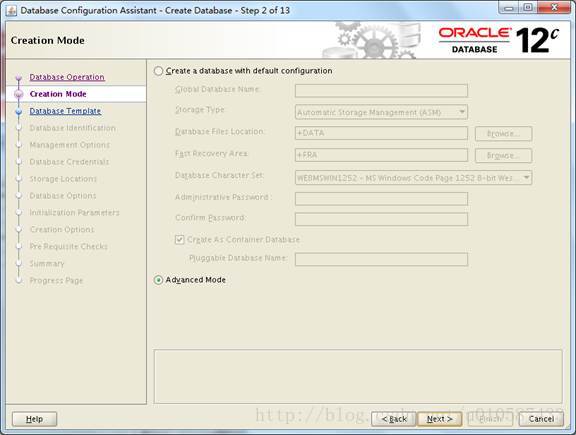Screen dimensions: 576x435
Task: Select the Creation Mode step
Action: pos(58,94)
